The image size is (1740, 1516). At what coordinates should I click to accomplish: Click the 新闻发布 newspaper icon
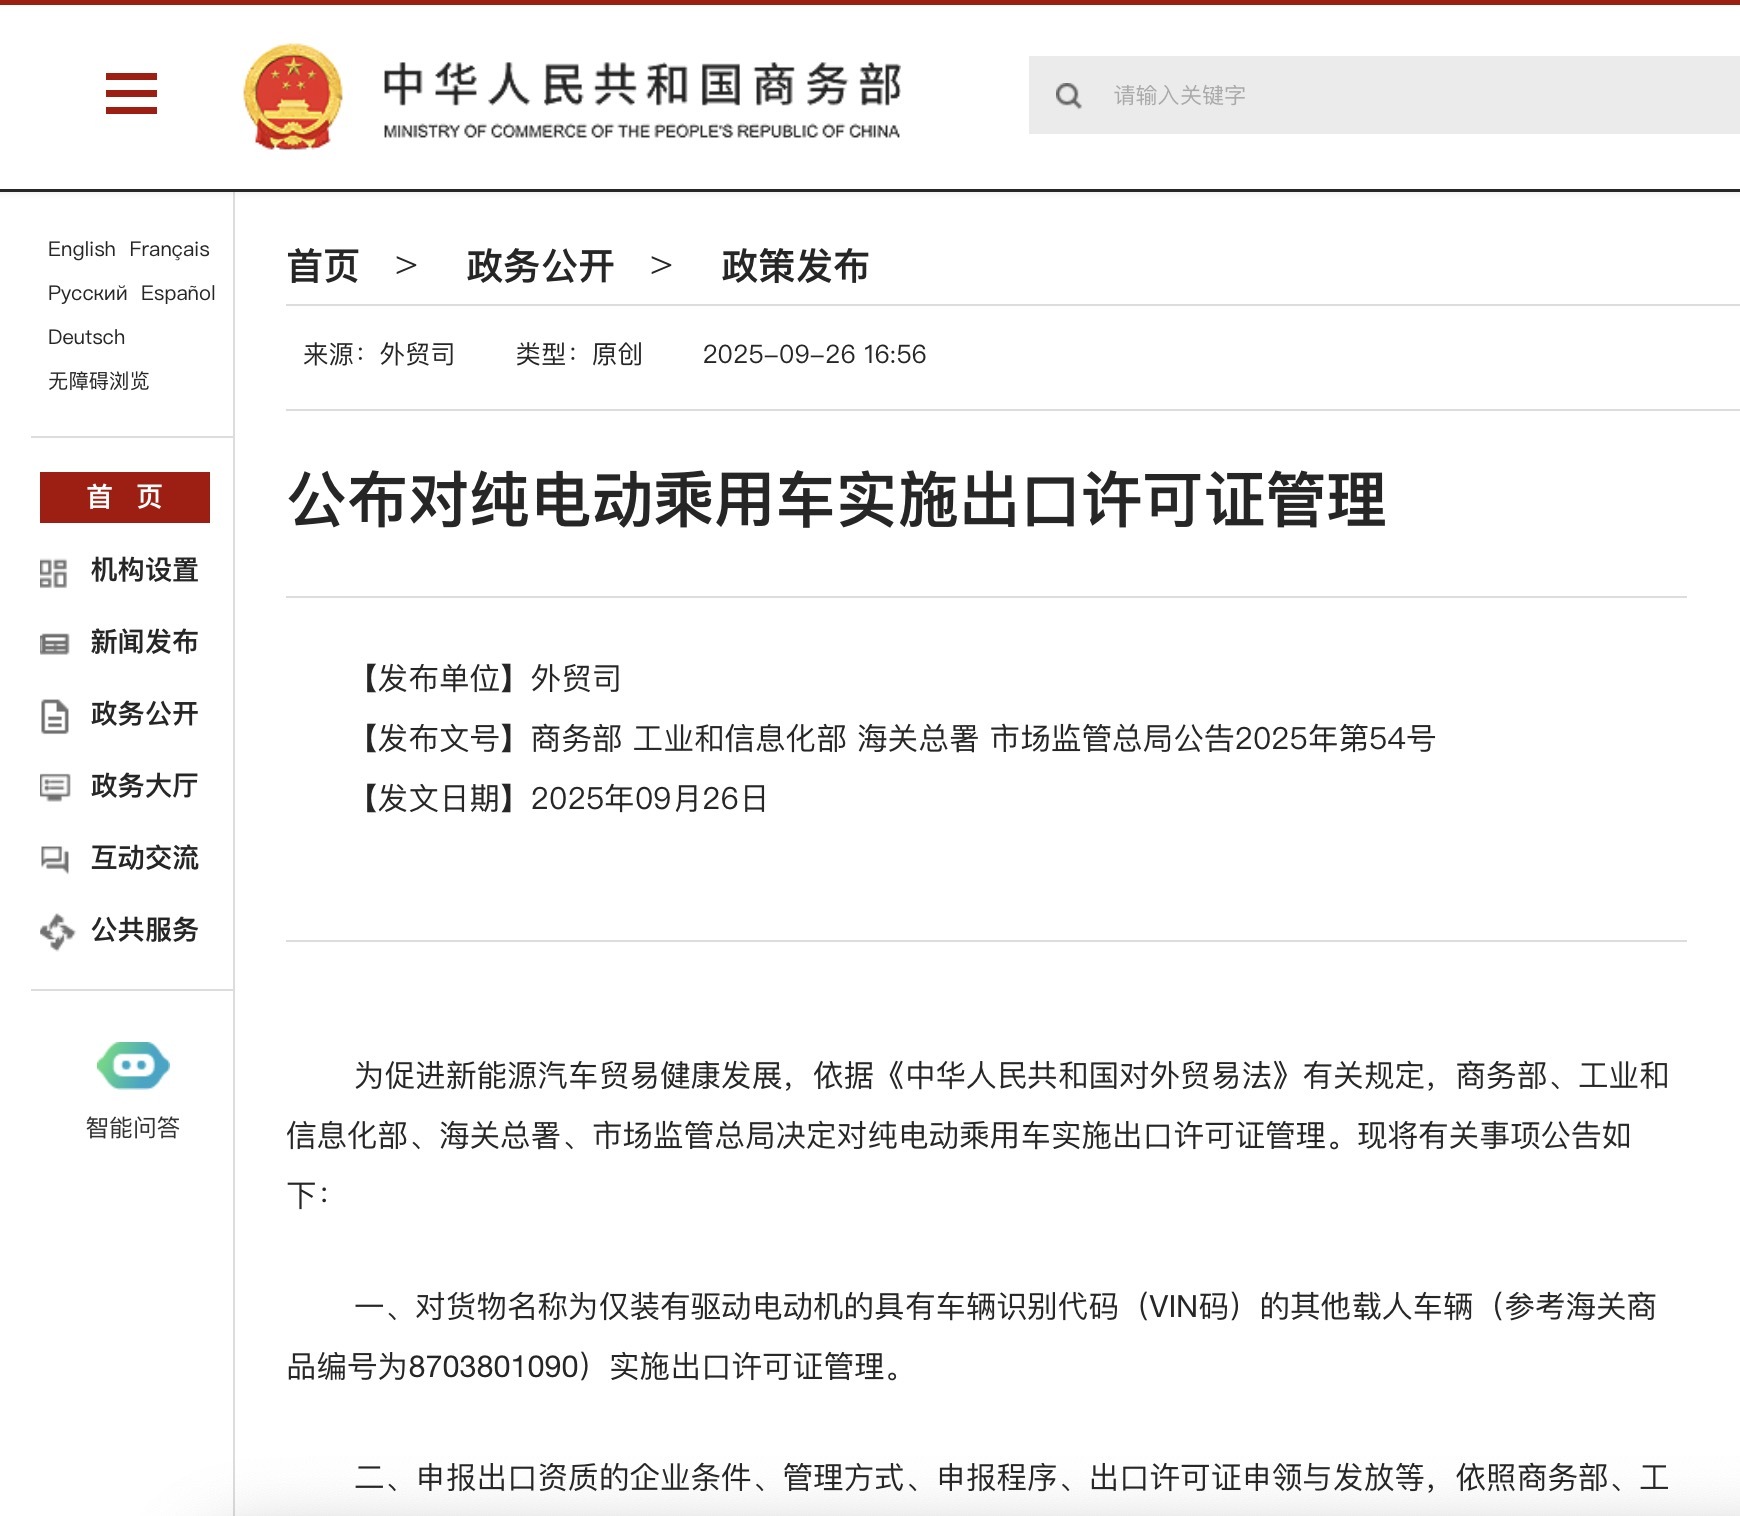[x=54, y=644]
